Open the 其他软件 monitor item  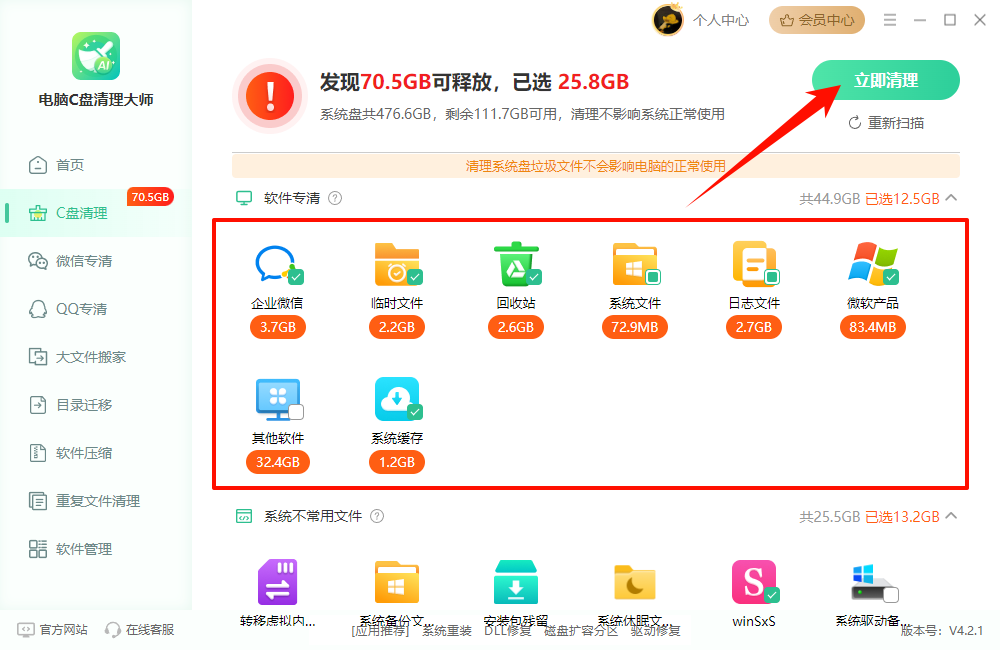click(277, 399)
